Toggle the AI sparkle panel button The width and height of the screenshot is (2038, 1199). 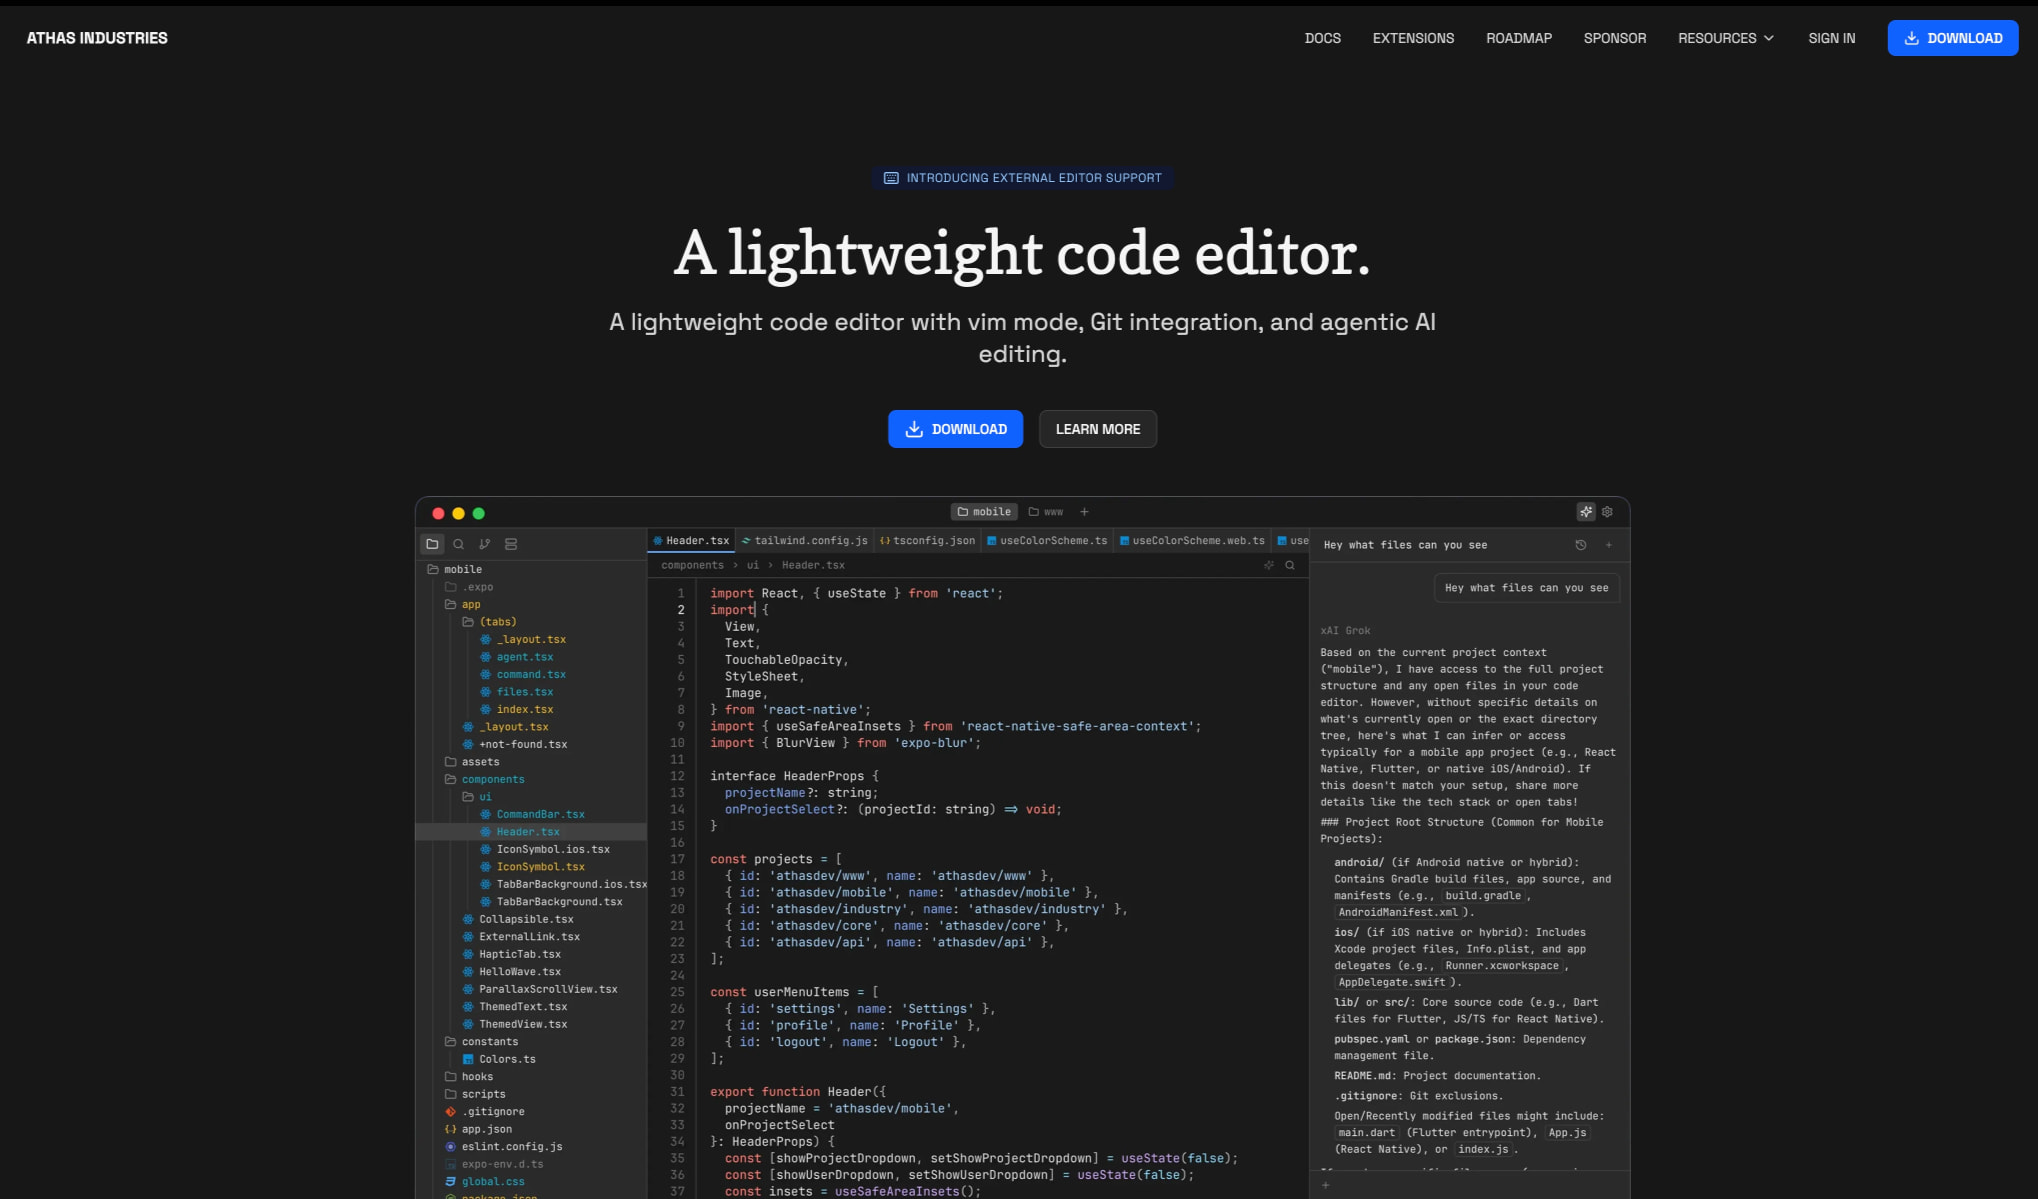tap(1586, 512)
